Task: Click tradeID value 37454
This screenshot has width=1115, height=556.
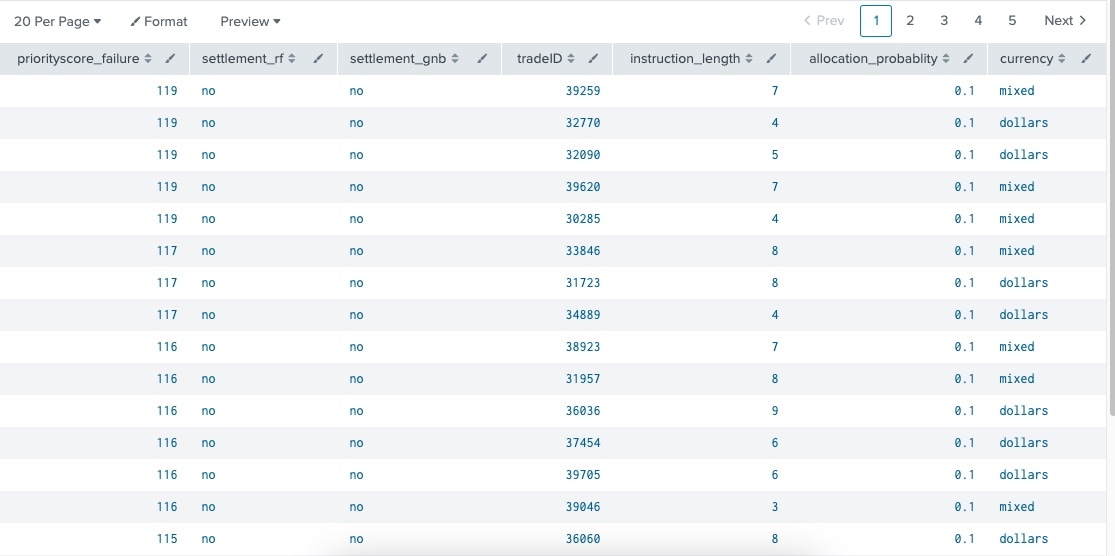Action: pyautogui.click(x=583, y=443)
